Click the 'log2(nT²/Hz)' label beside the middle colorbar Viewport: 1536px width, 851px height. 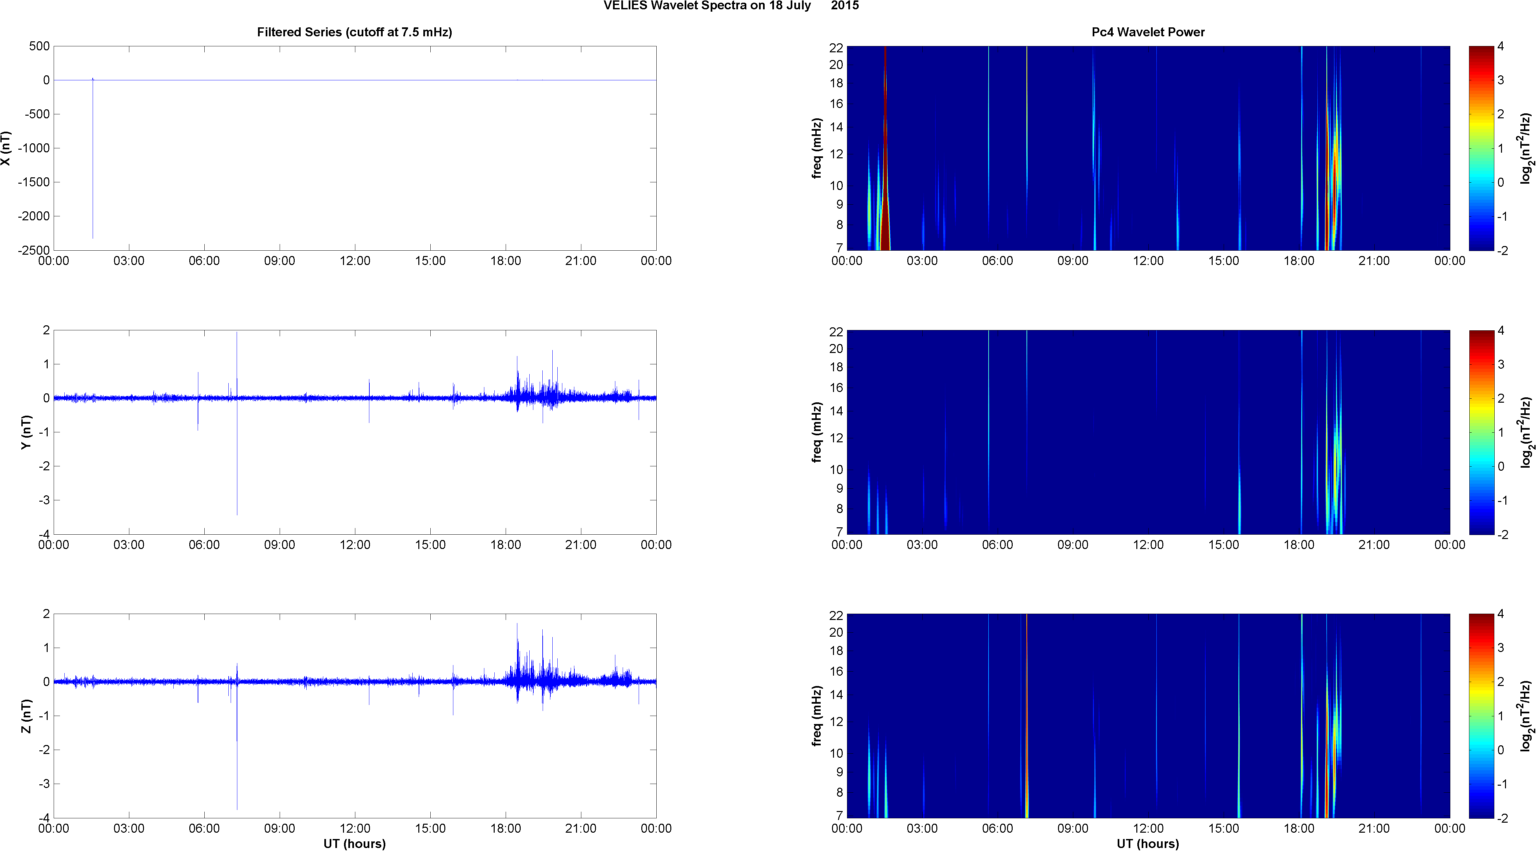1526,432
